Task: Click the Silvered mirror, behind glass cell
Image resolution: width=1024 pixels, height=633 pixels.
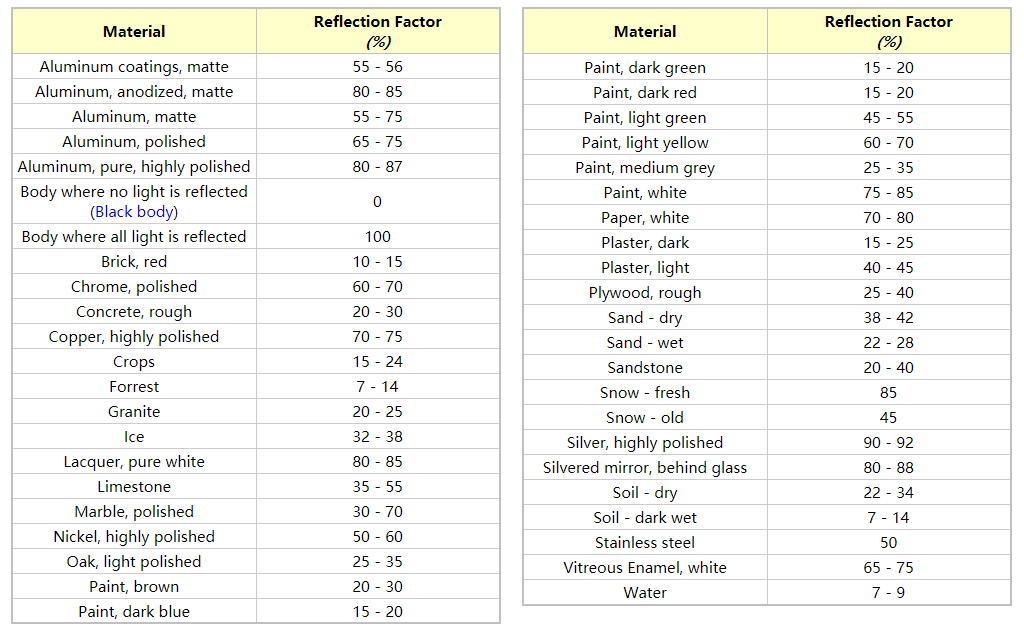Action: (645, 468)
